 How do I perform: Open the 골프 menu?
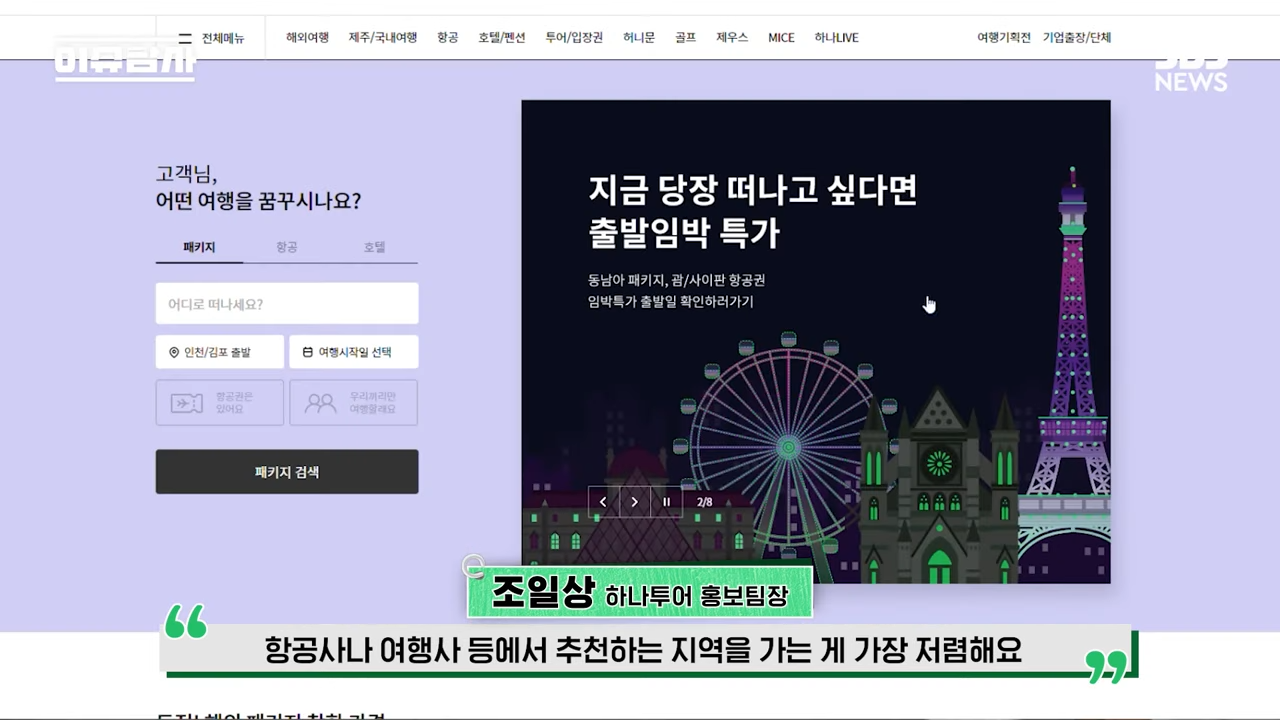coord(685,38)
